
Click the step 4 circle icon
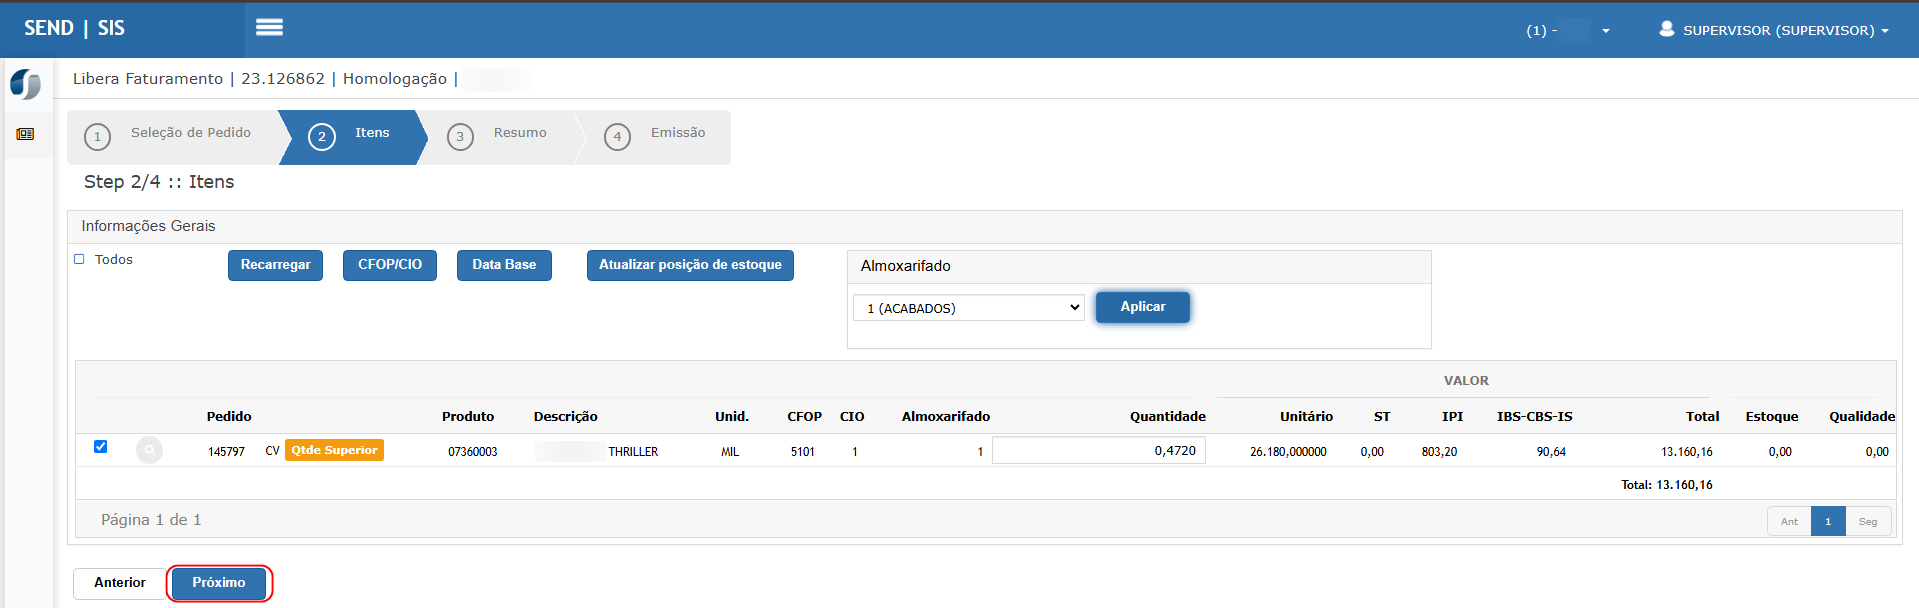617,137
